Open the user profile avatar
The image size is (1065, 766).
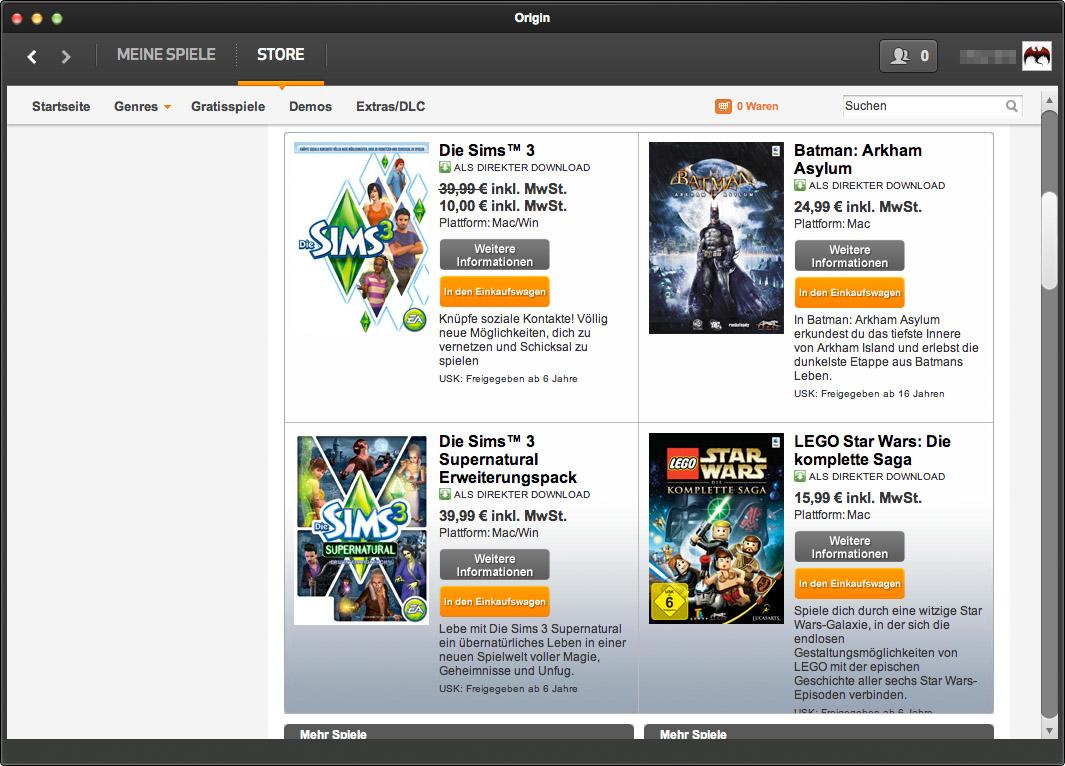coord(1036,56)
